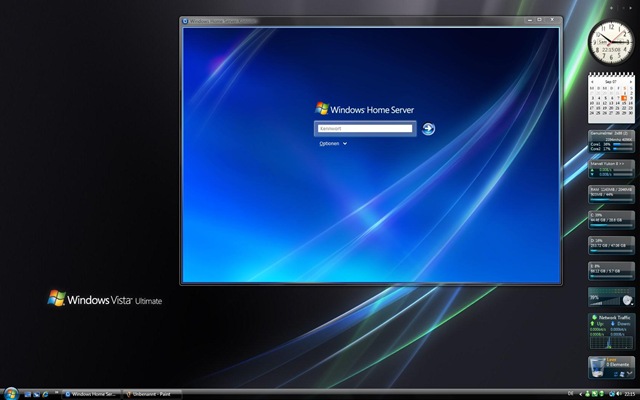Click the CPU meter gadget with Core1

[x=611, y=141]
